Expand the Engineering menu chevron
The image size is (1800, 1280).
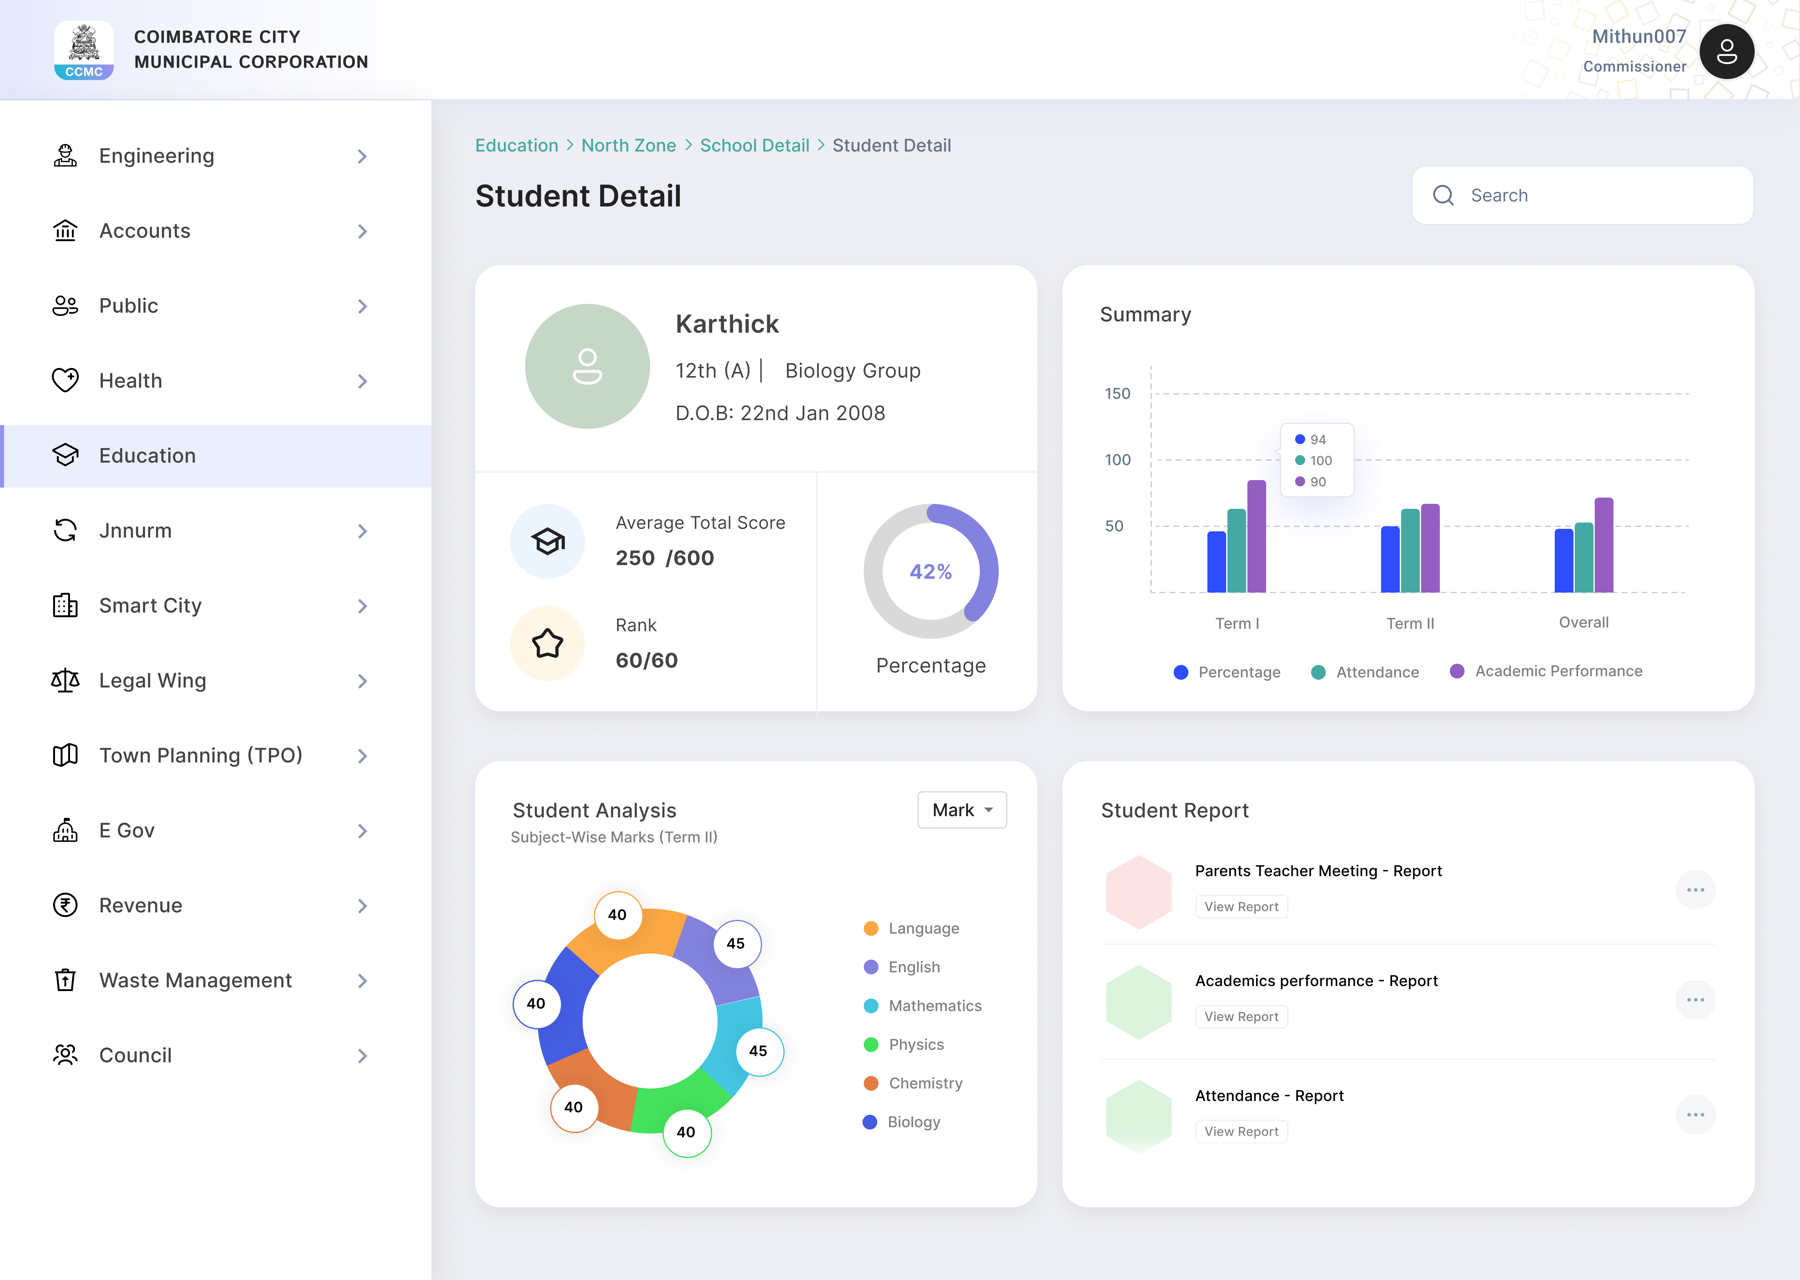(x=362, y=157)
